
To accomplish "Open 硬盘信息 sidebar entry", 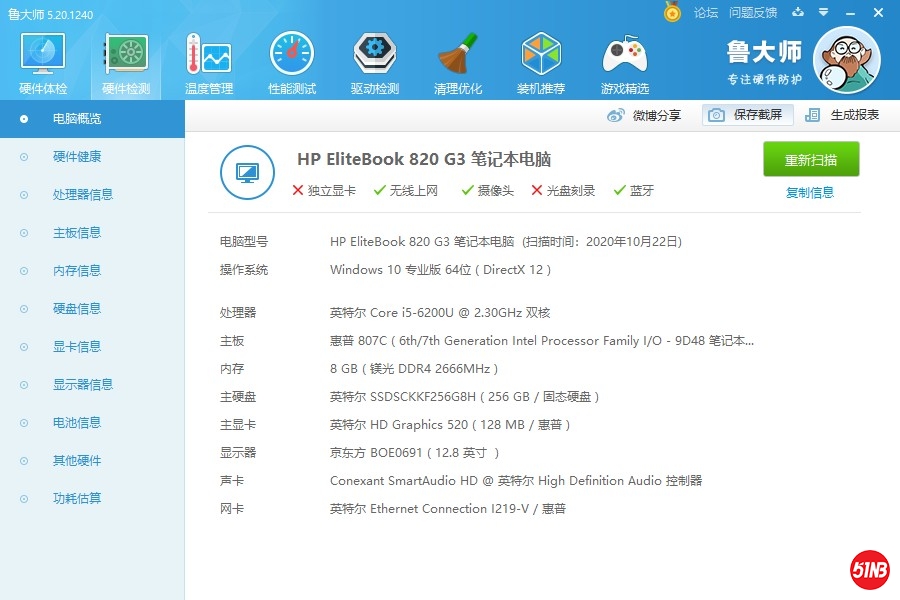I will coord(77,309).
